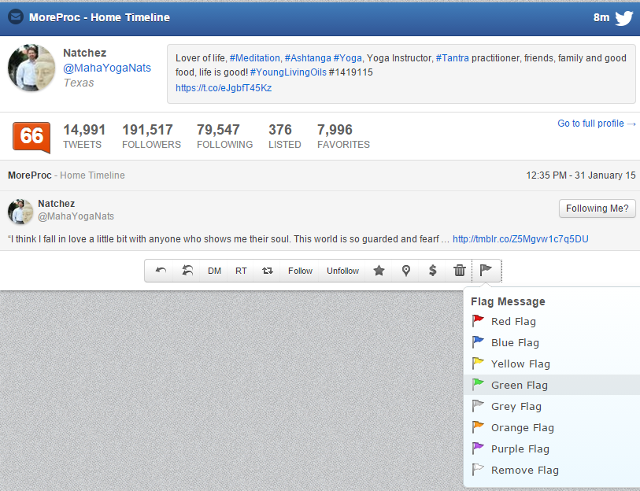Click the #YoungLivingOils hashtag
This screenshot has height=491, width=640.
coord(288,72)
